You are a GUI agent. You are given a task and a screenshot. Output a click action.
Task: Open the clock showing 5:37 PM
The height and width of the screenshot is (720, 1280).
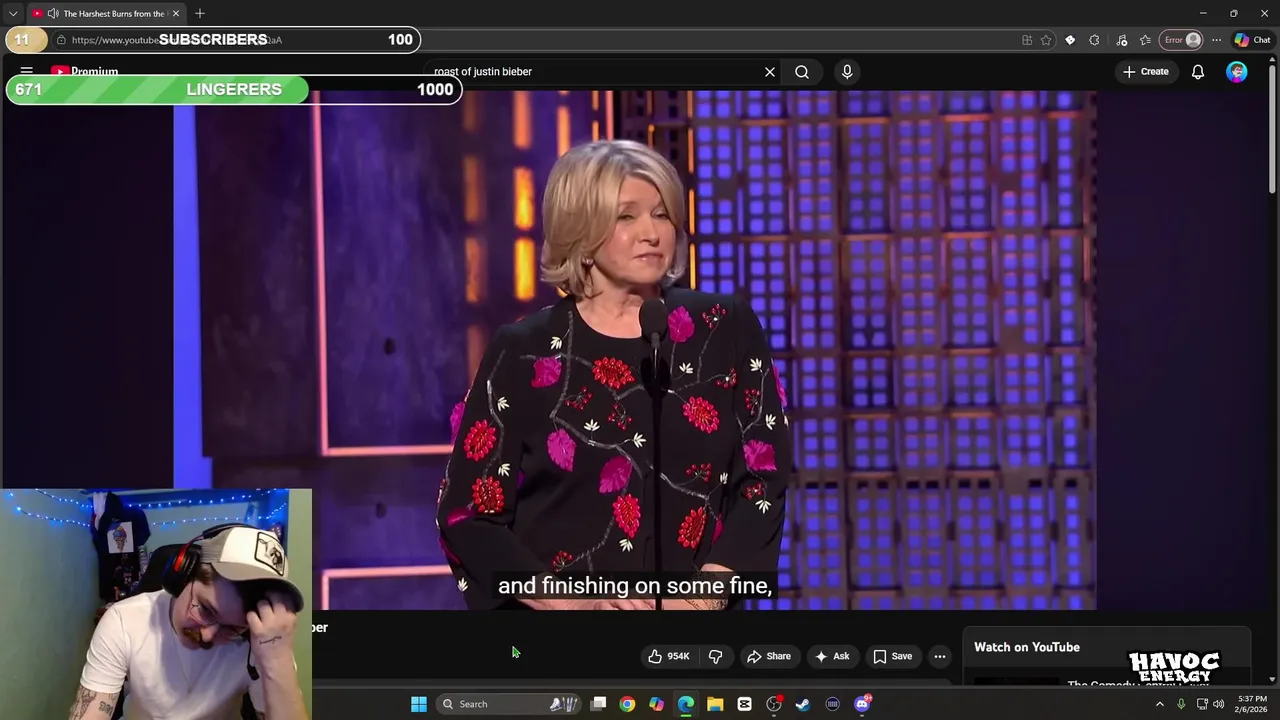[1252, 704]
